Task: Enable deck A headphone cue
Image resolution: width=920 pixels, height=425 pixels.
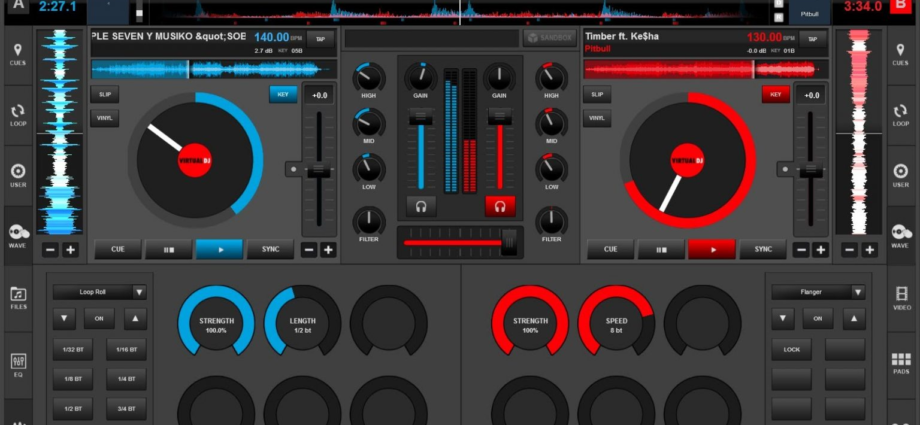Action: coord(421,206)
